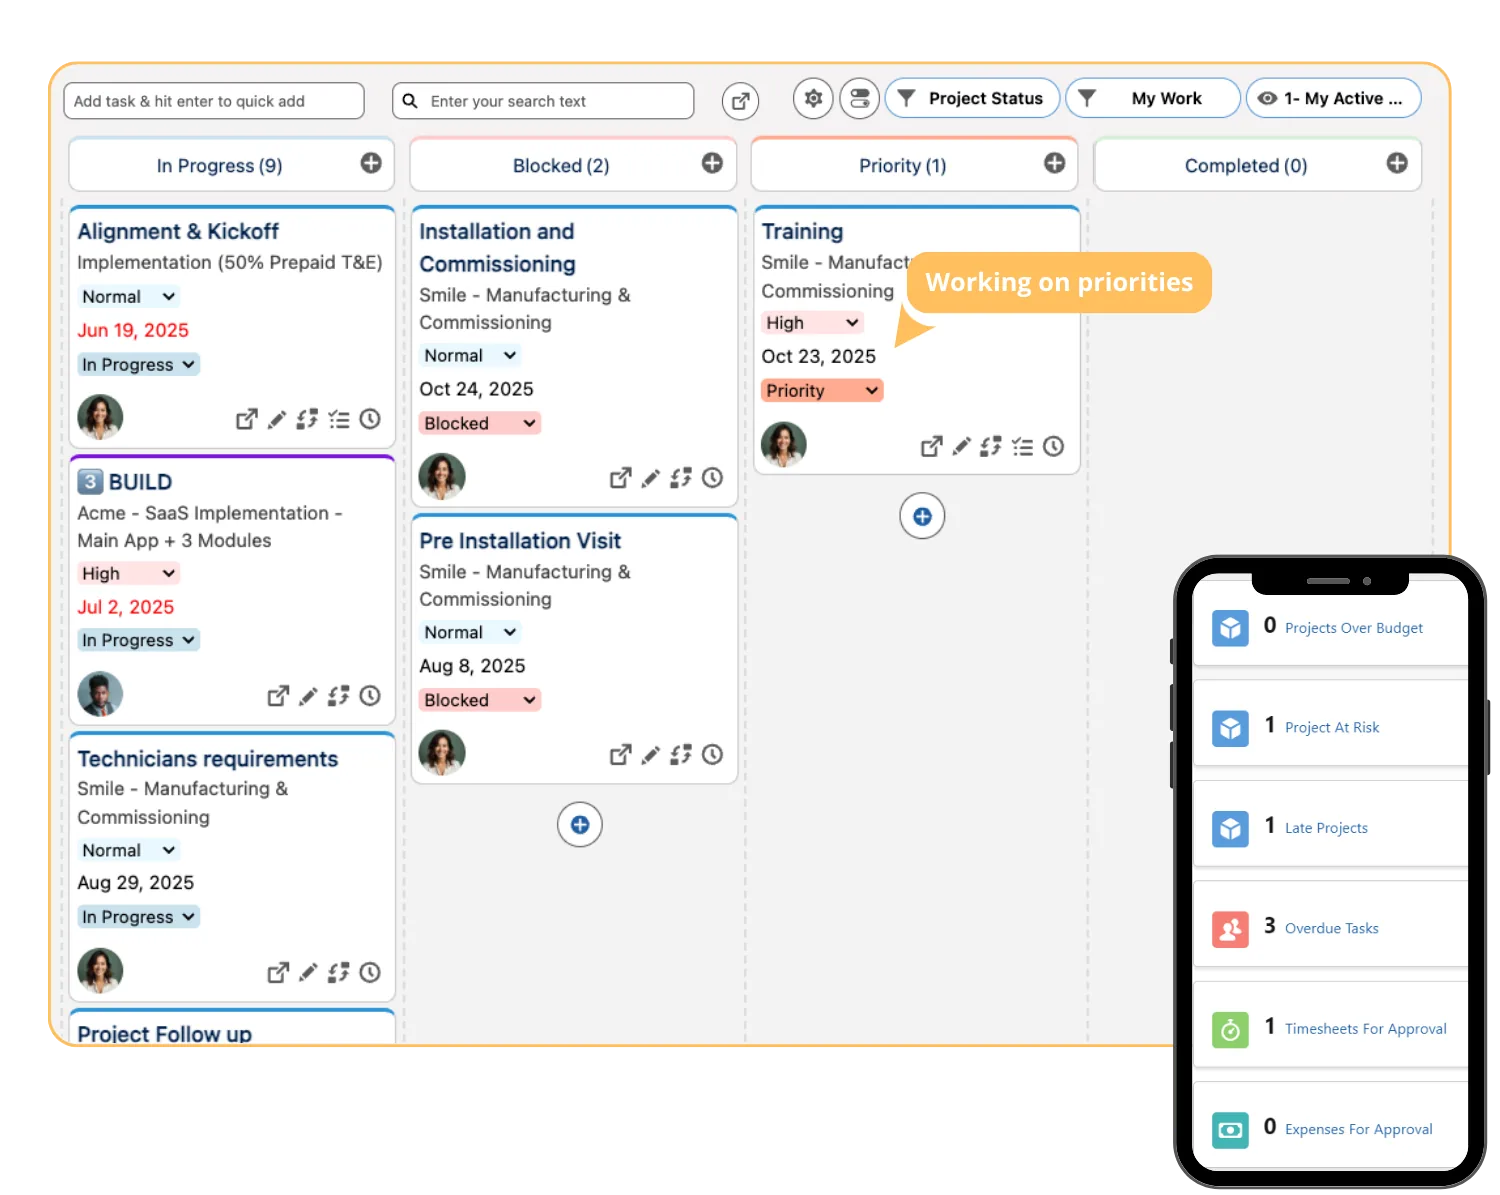Image resolution: width=1500 pixels, height=1195 pixels.
Task: Open Pre Installation Visit task title
Action: pyautogui.click(x=520, y=541)
